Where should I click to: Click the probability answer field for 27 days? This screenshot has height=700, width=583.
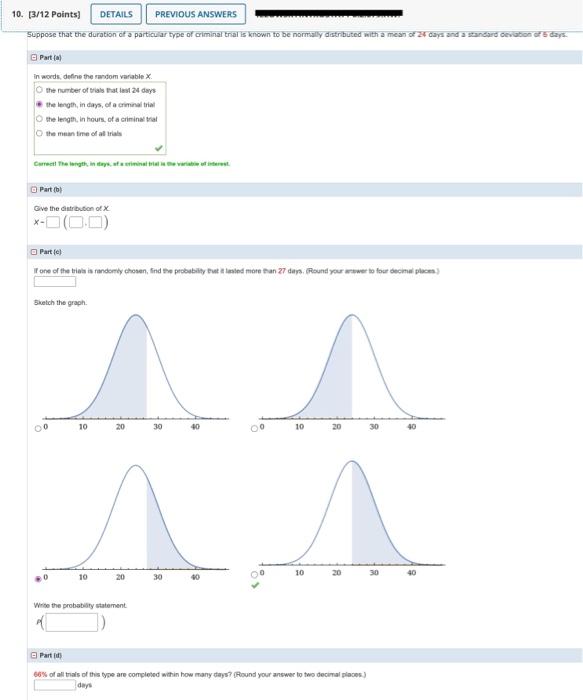pyautogui.click(x=55, y=281)
